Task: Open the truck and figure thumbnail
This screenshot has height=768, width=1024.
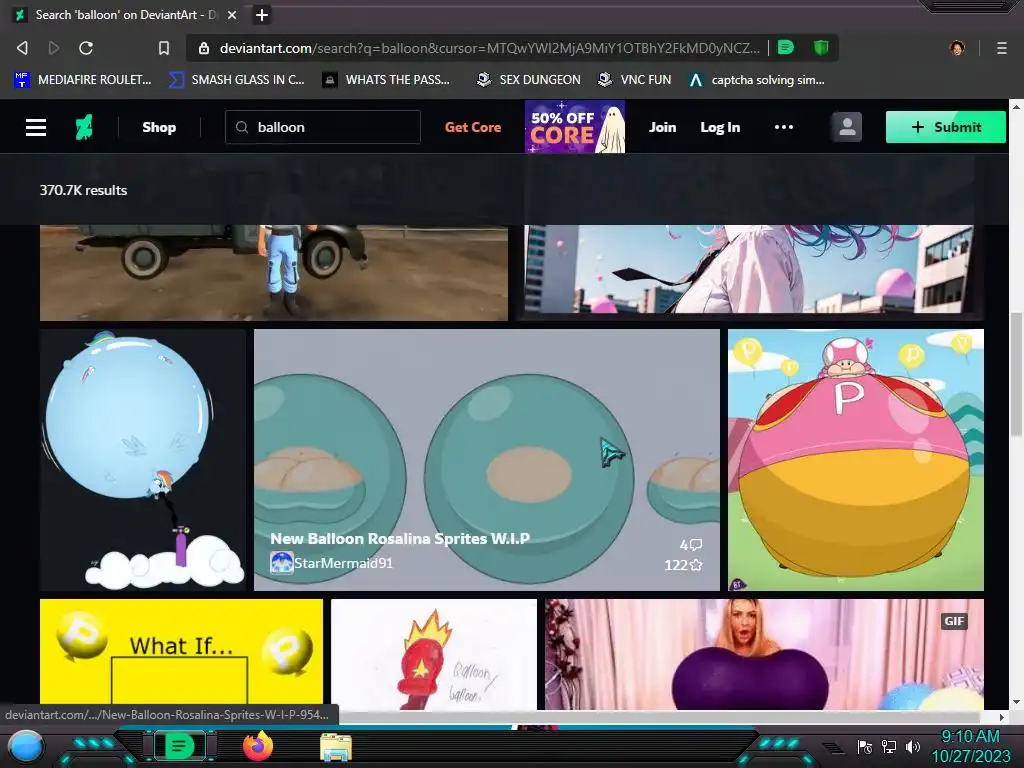Action: tap(274, 272)
